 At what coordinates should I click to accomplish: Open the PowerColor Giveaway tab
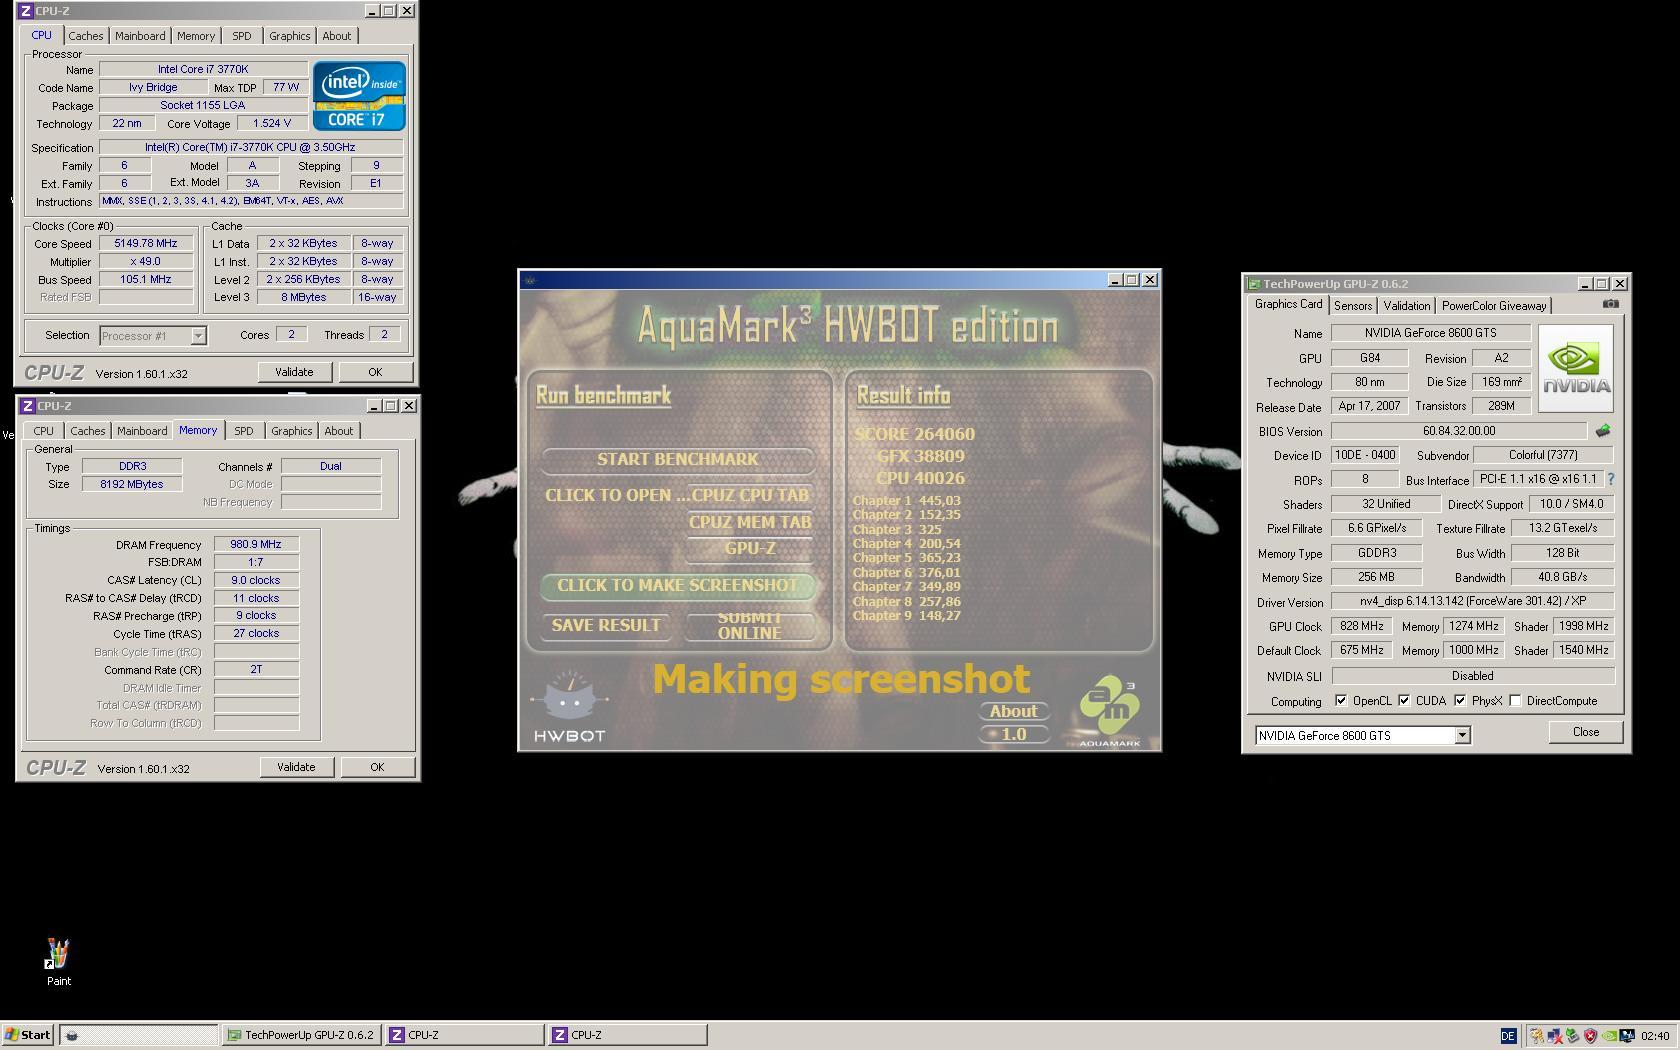tap(1494, 306)
